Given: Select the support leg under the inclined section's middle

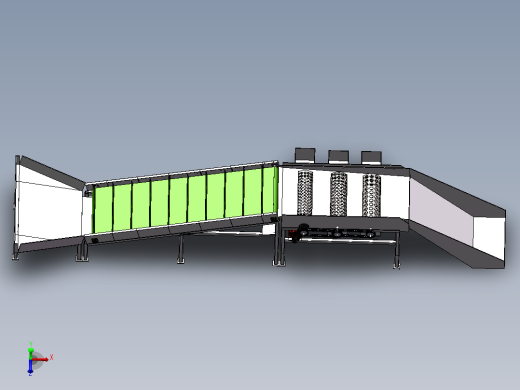Looking at the screenshot, I should [x=181, y=248].
